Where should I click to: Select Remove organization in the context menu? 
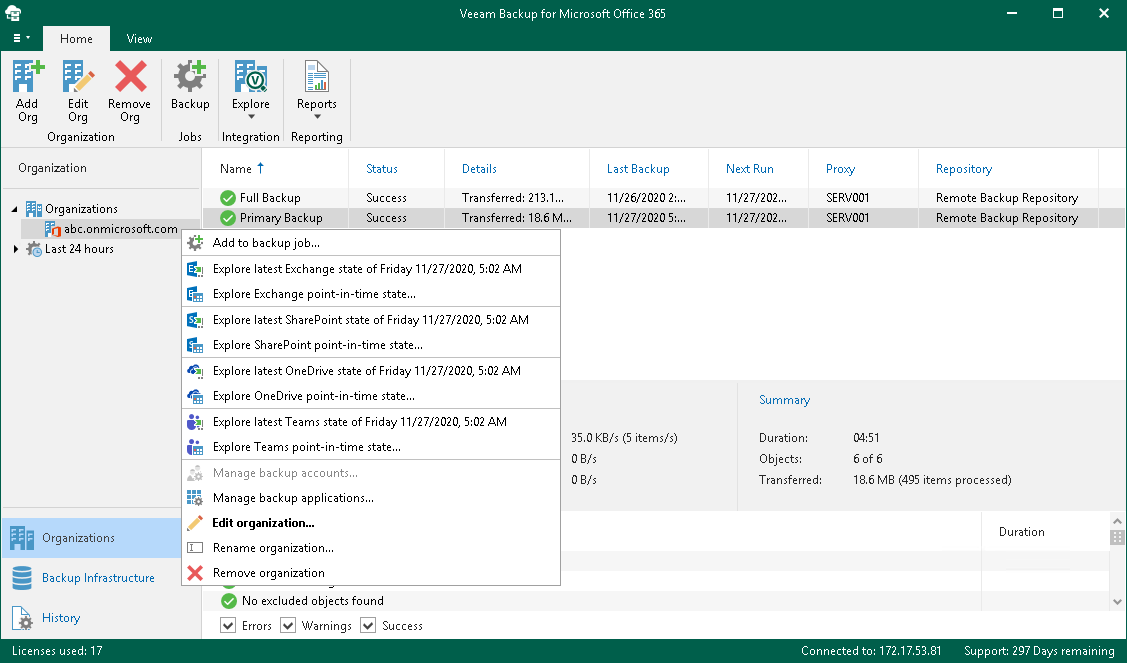(x=268, y=573)
